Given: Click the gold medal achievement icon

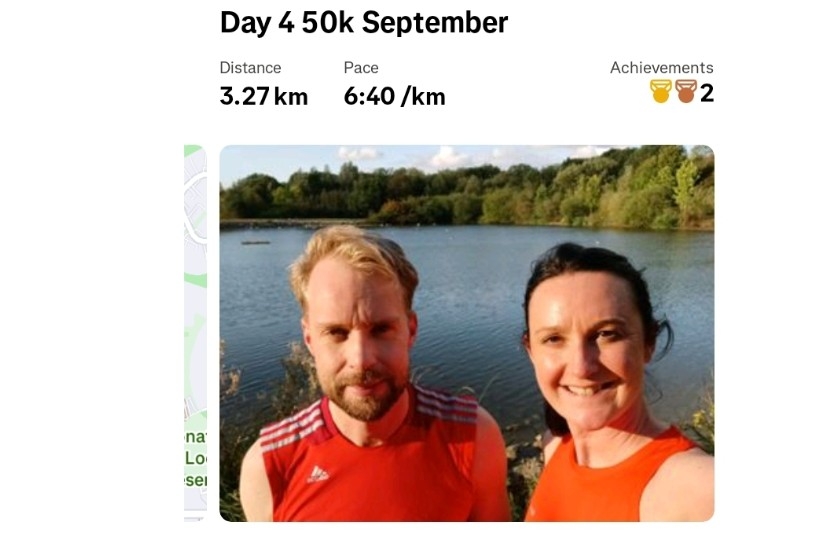Looking at the screenshot, I should (661, 92).
